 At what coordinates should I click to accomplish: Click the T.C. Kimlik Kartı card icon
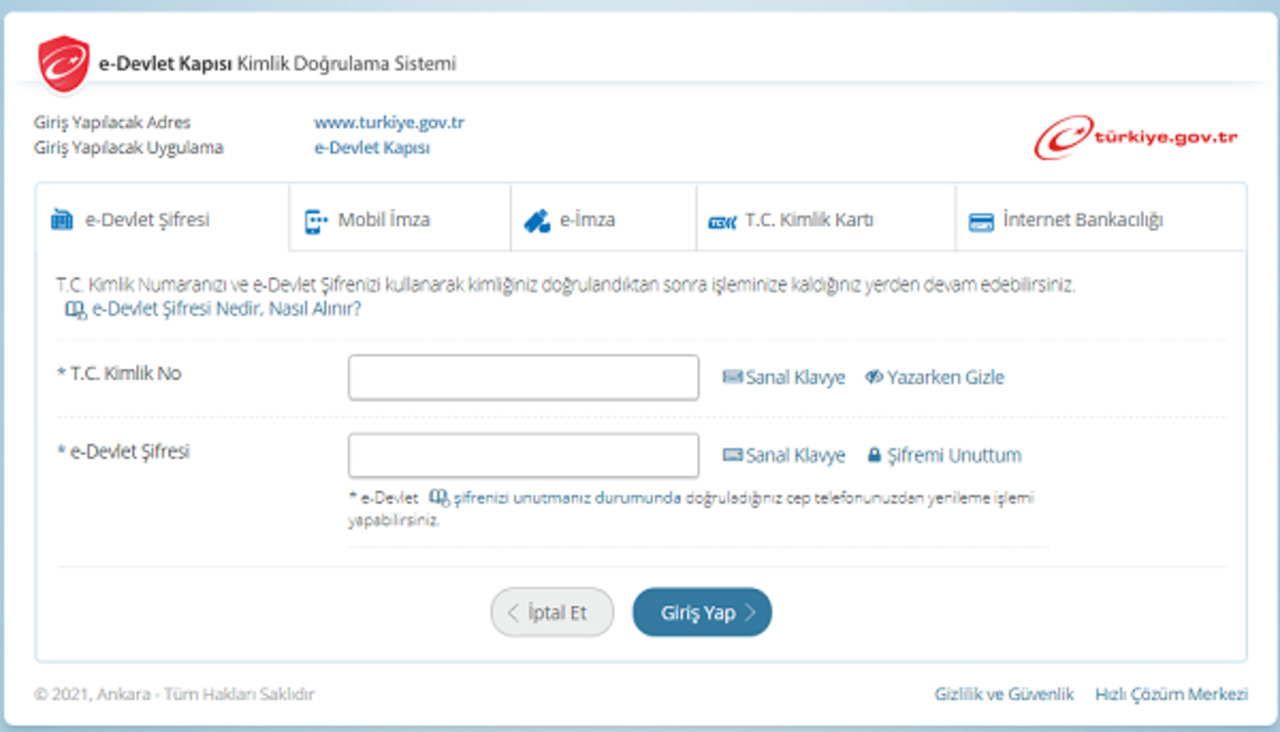[722, 222]
